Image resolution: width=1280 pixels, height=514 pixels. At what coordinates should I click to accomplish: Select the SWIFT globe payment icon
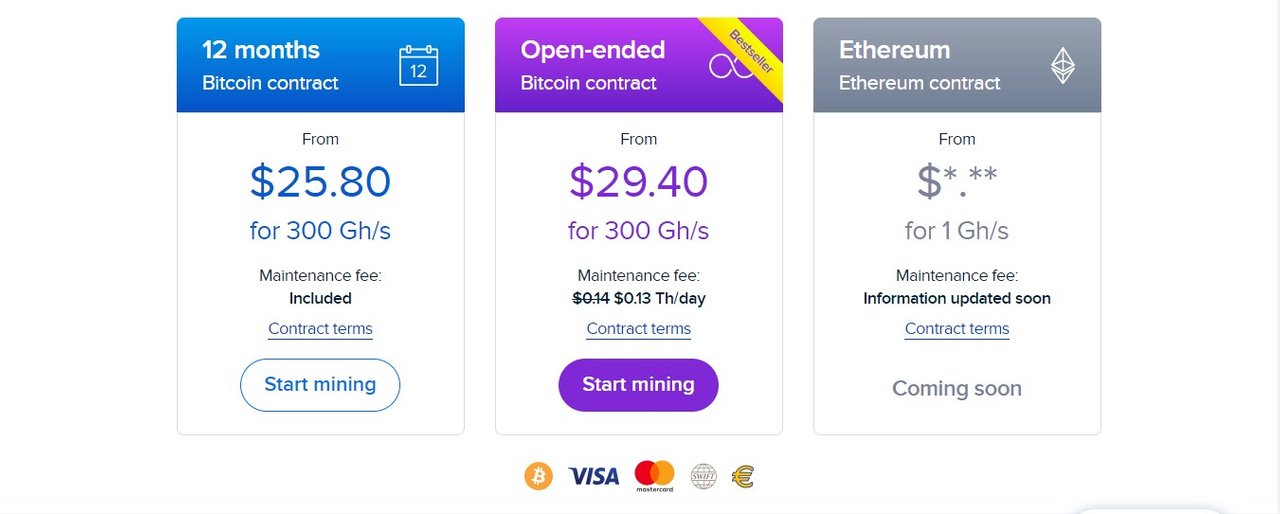[704, 476]
